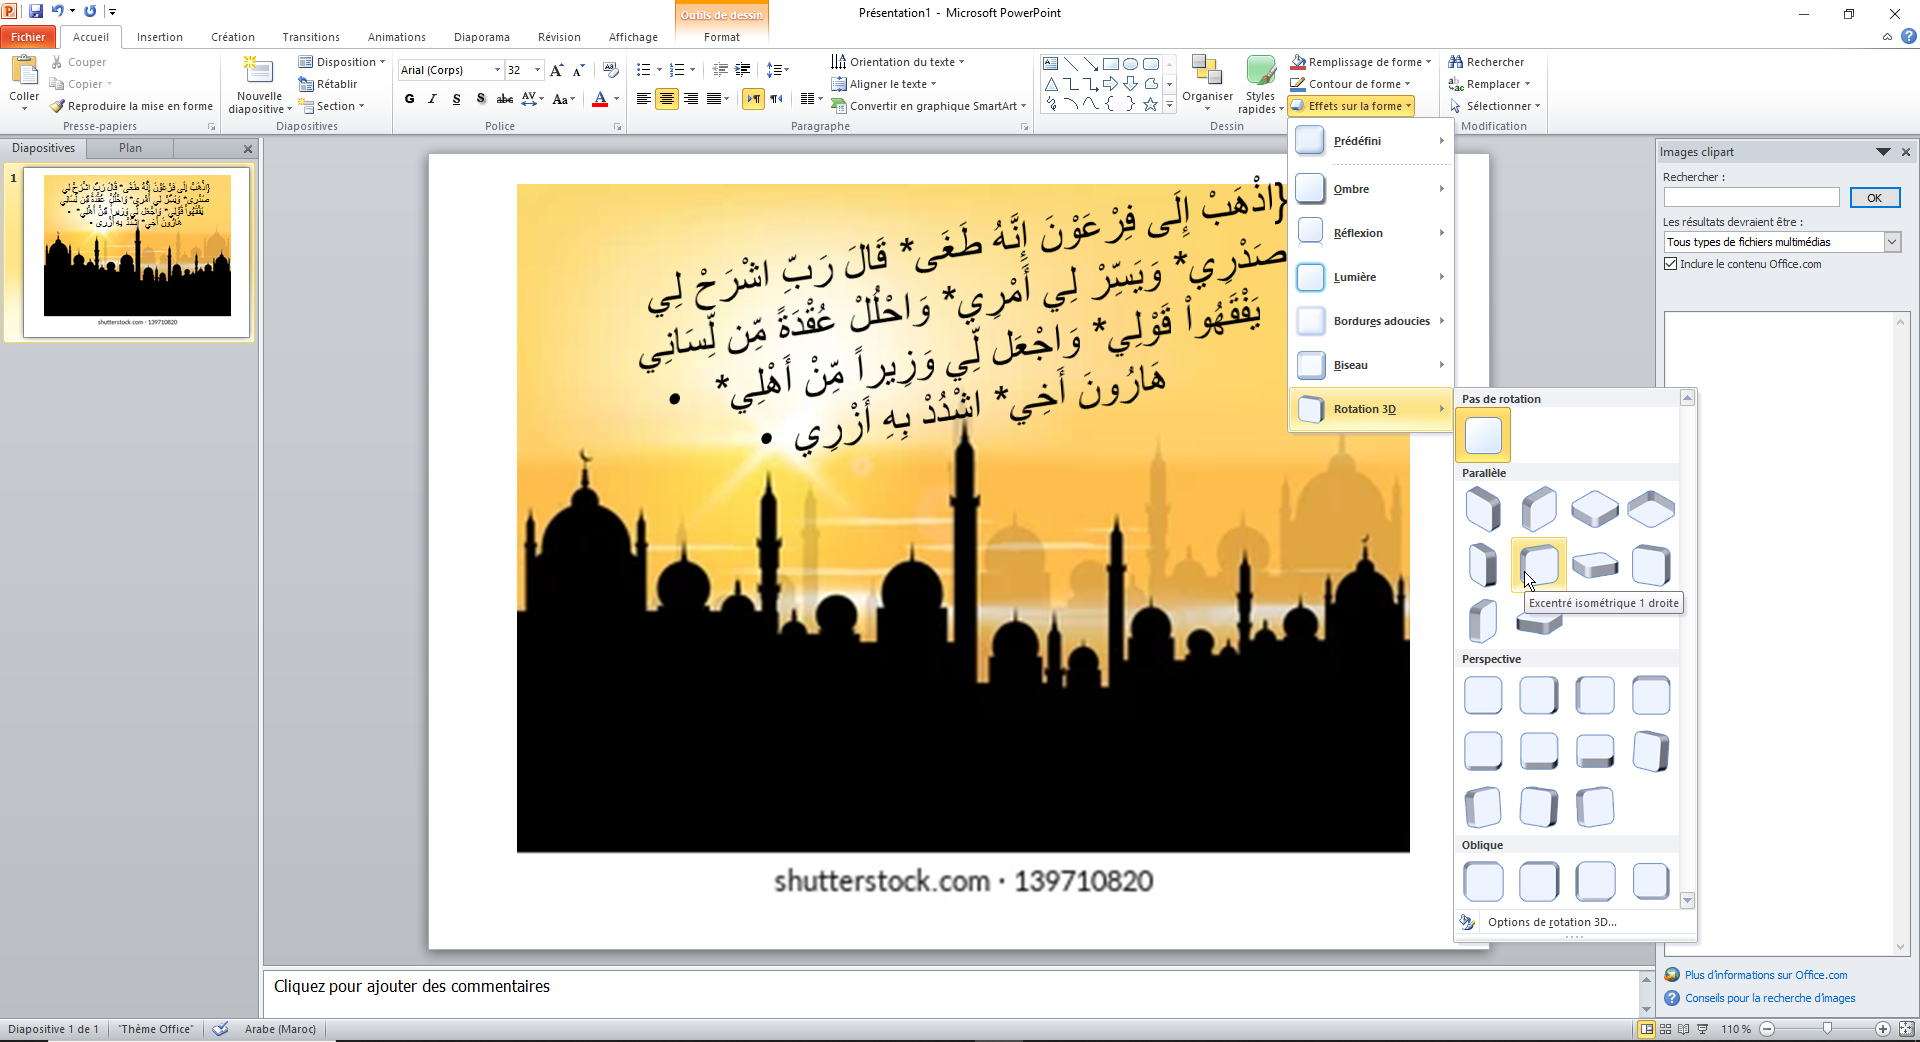Open Styles rapides gallery
Image resolution: width=1920 pixels, height=1042 pixels.
click(x=1260, y=84)
